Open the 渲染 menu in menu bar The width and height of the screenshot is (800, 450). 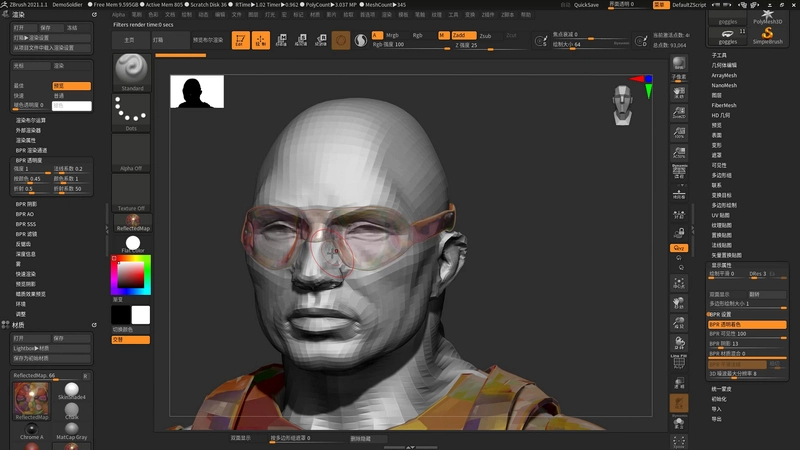(387, 15)
